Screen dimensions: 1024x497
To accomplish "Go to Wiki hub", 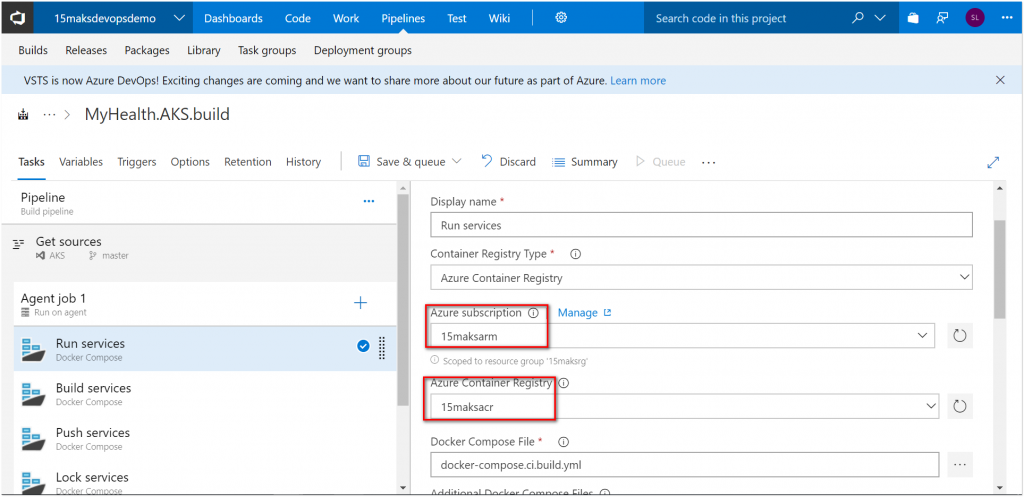I will pyautogui.click(x=500, y=18).
